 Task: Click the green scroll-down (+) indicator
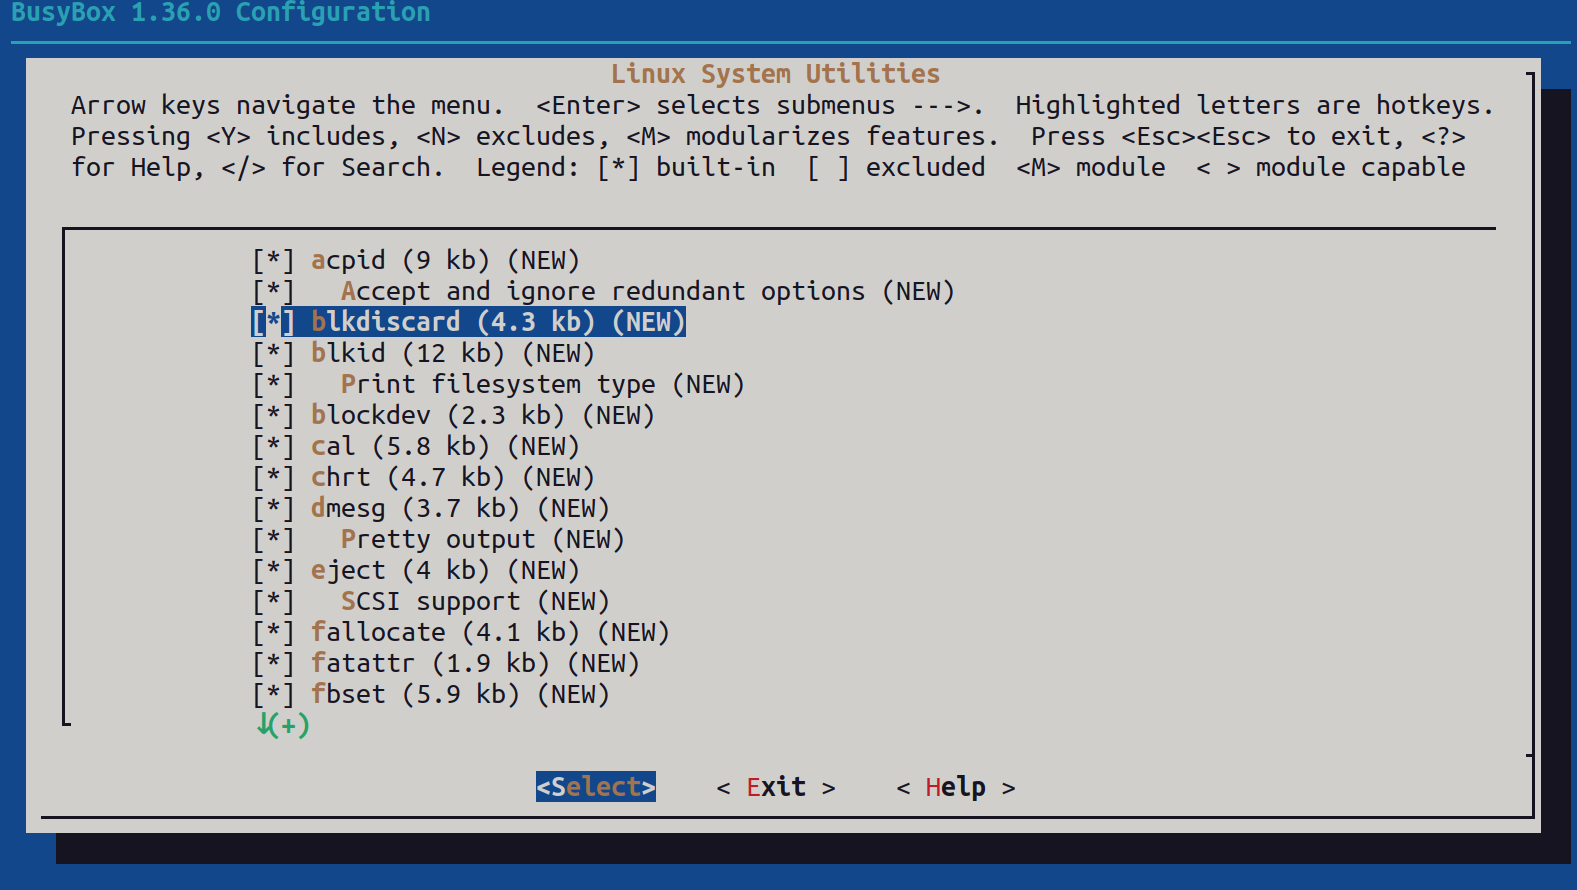point(283,725)
